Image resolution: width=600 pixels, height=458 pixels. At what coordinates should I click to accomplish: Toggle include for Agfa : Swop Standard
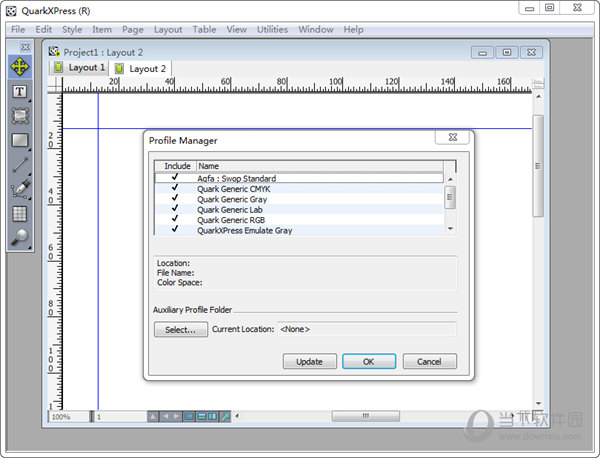tap(175, 177)
